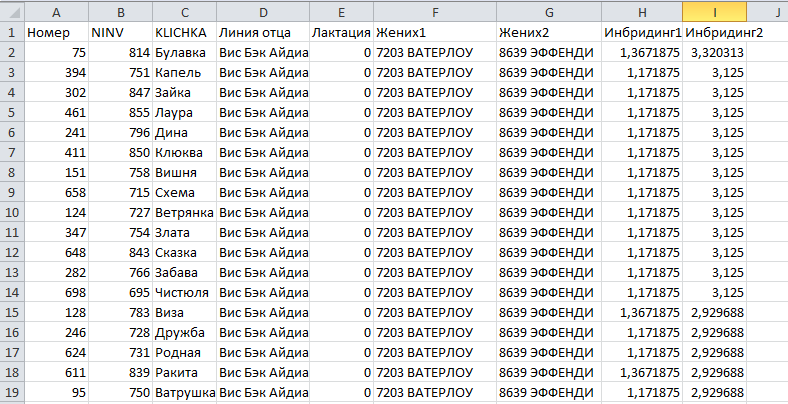Select row 10 header

click(12, 213)
